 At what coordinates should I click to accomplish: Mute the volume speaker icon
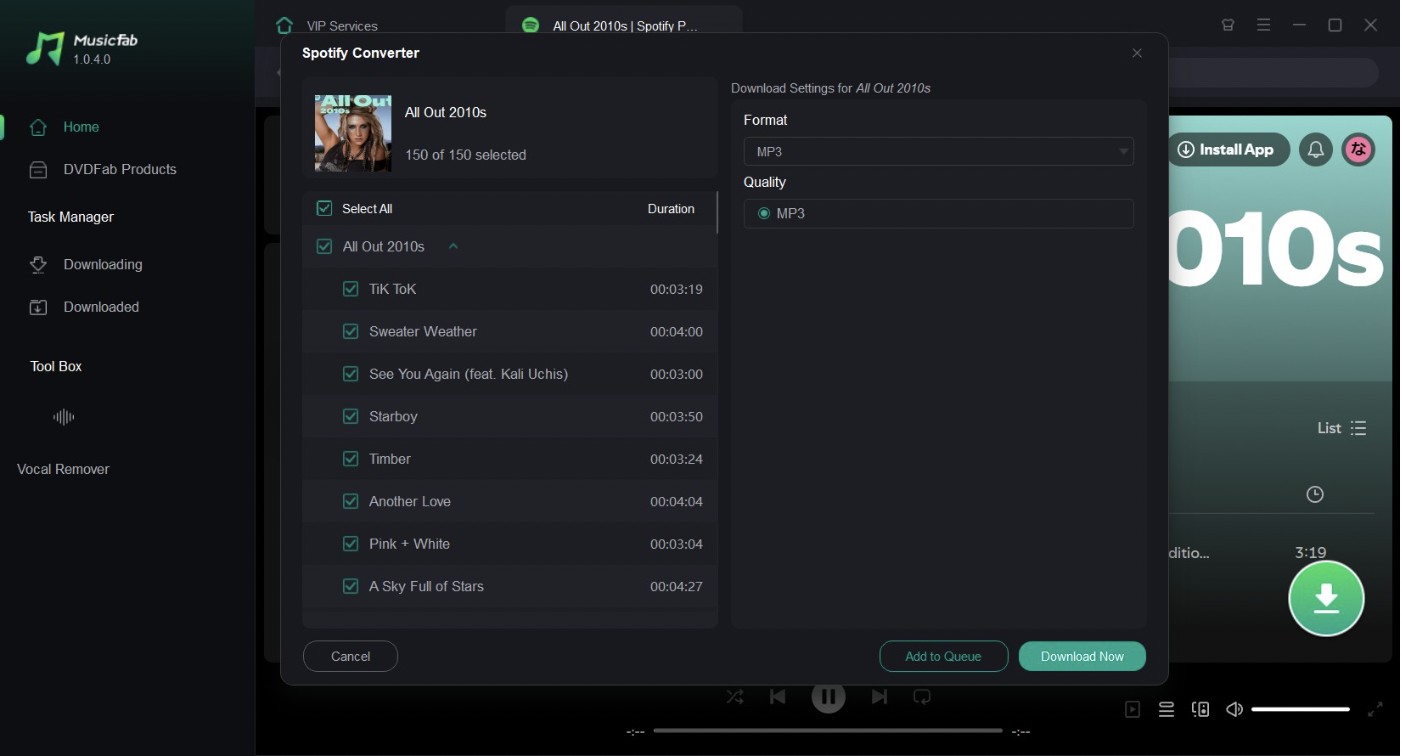1235,709
